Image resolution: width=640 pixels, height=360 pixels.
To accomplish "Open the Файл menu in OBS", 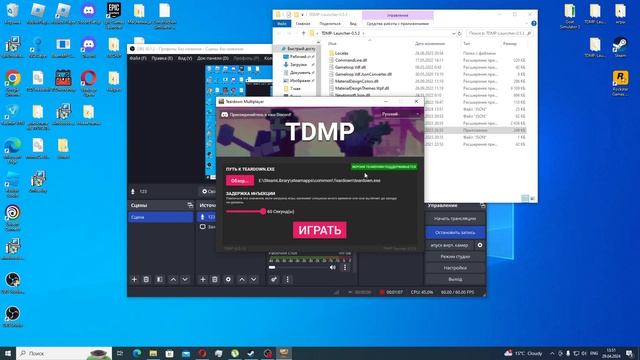I will [138, 58].
